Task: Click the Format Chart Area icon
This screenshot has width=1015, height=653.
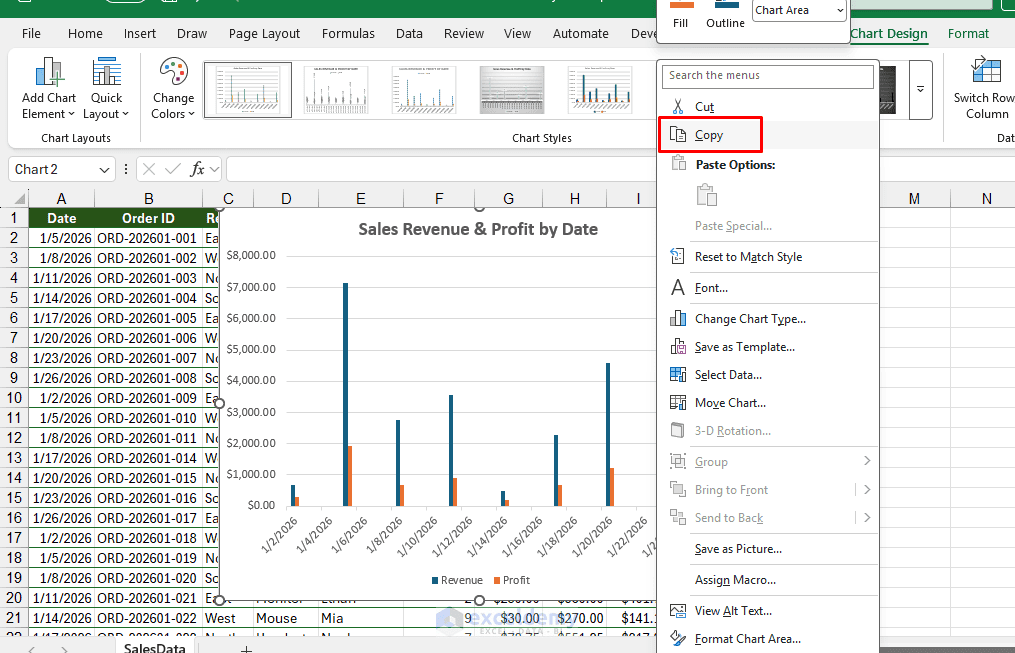Action: point(678,639)
